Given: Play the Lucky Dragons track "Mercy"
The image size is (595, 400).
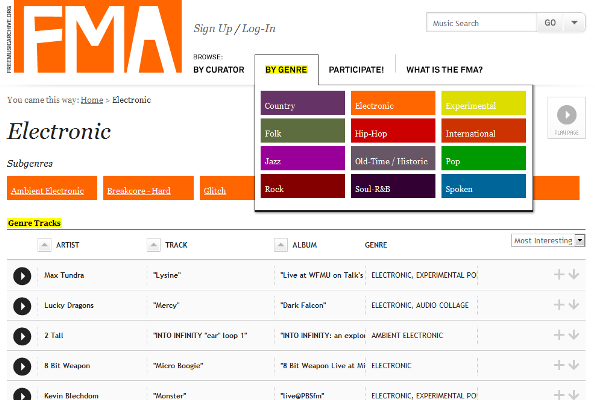Looking at the screenshot, I should pos(22,306).
